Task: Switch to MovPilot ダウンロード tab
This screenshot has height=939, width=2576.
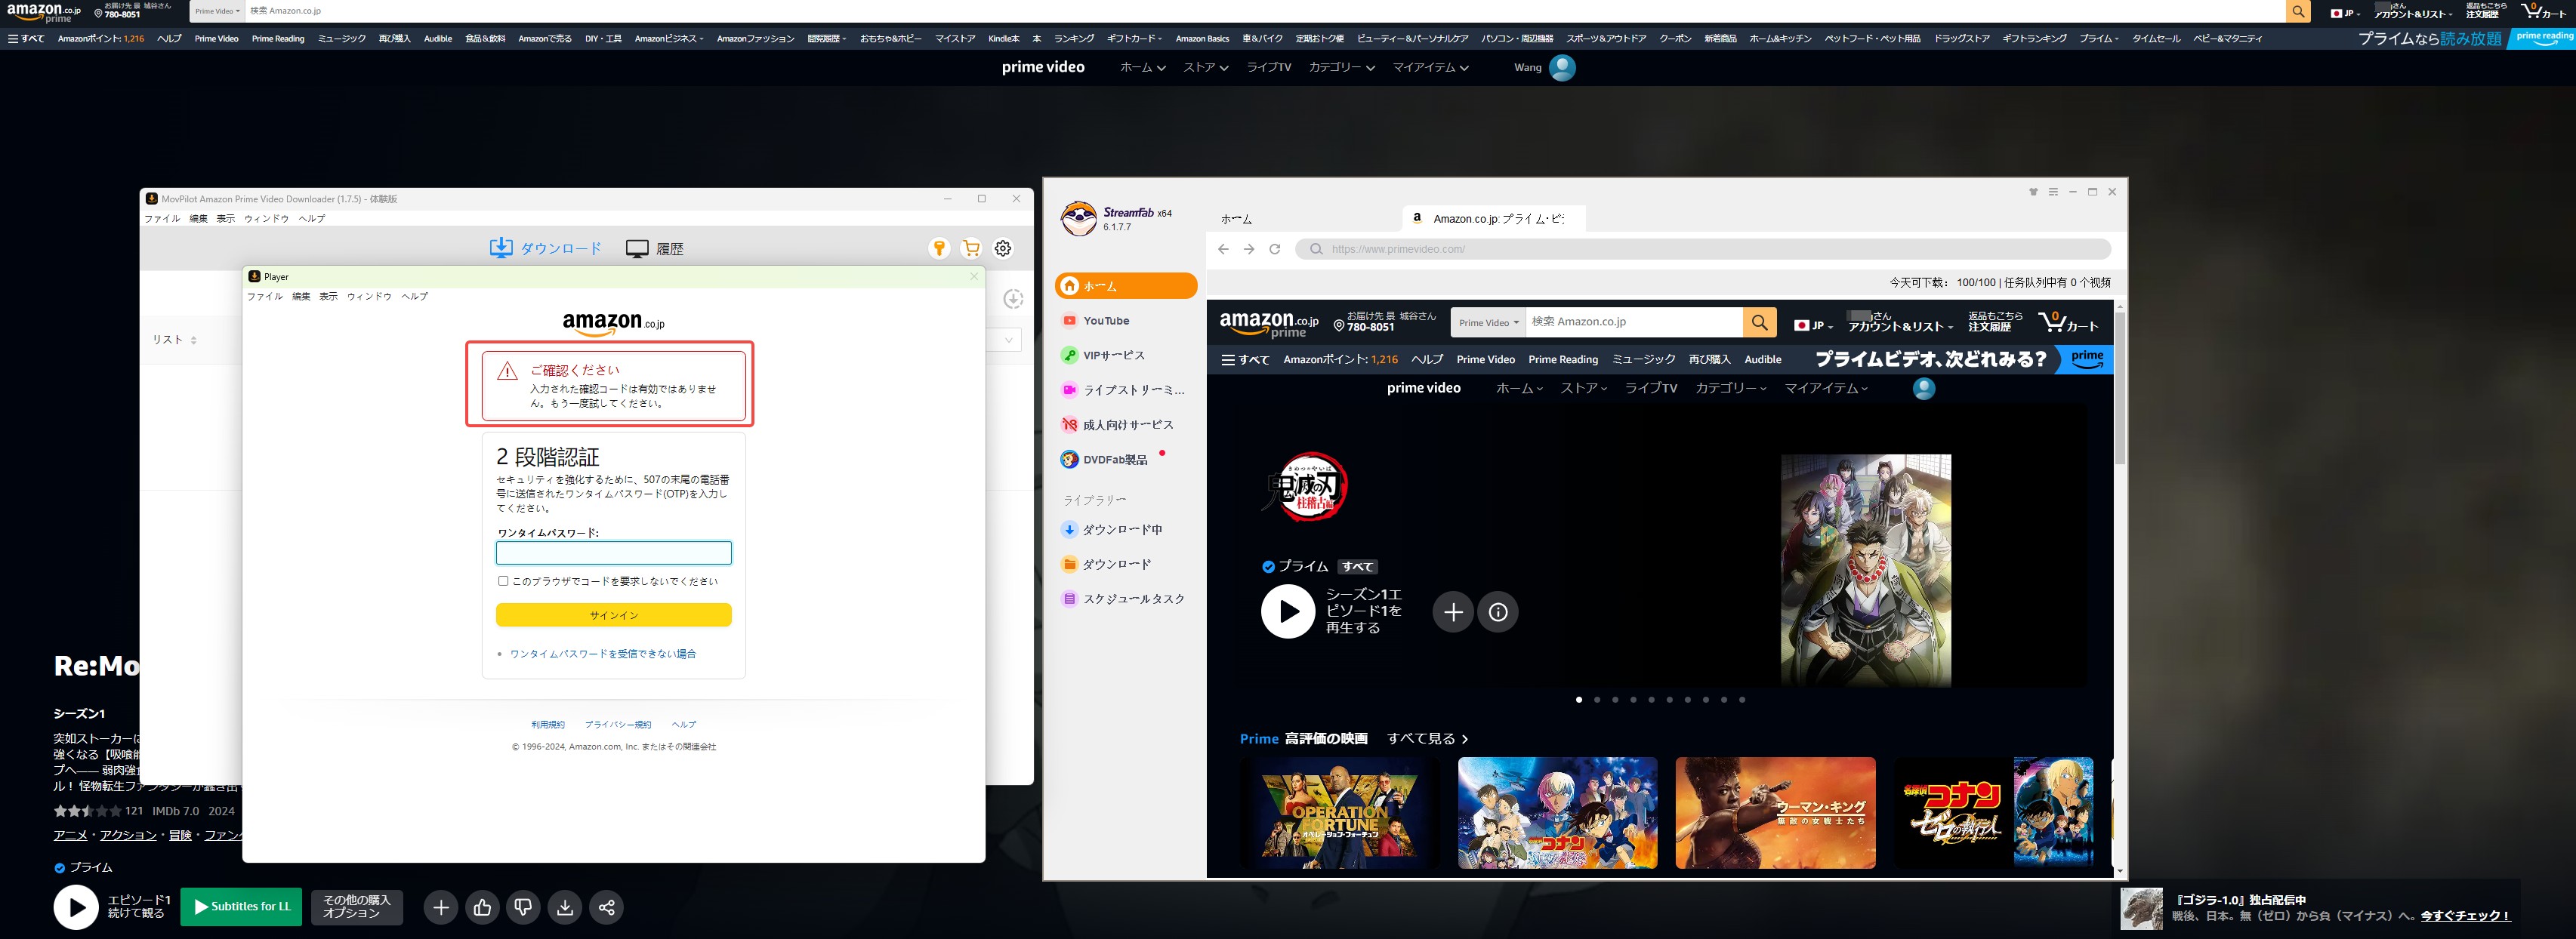Action: pos(546,248)
